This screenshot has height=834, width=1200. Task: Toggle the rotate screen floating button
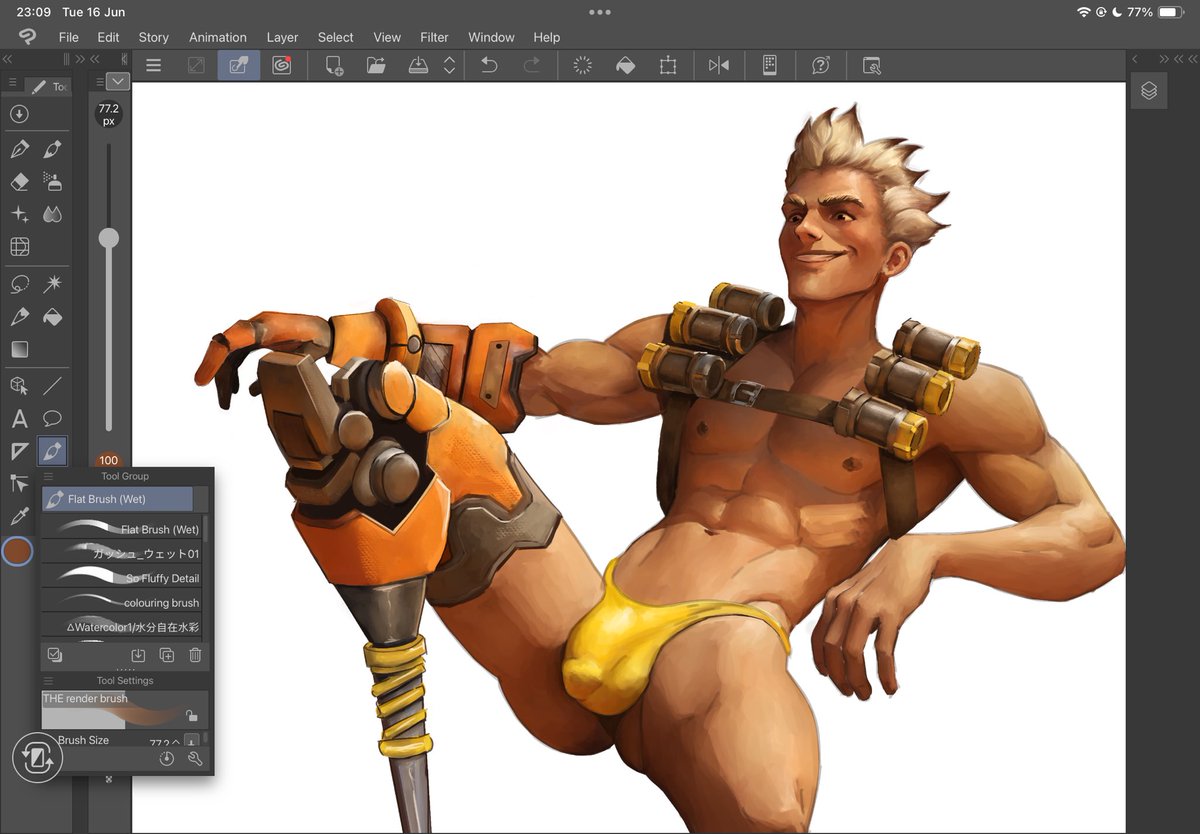click(38, 758)
